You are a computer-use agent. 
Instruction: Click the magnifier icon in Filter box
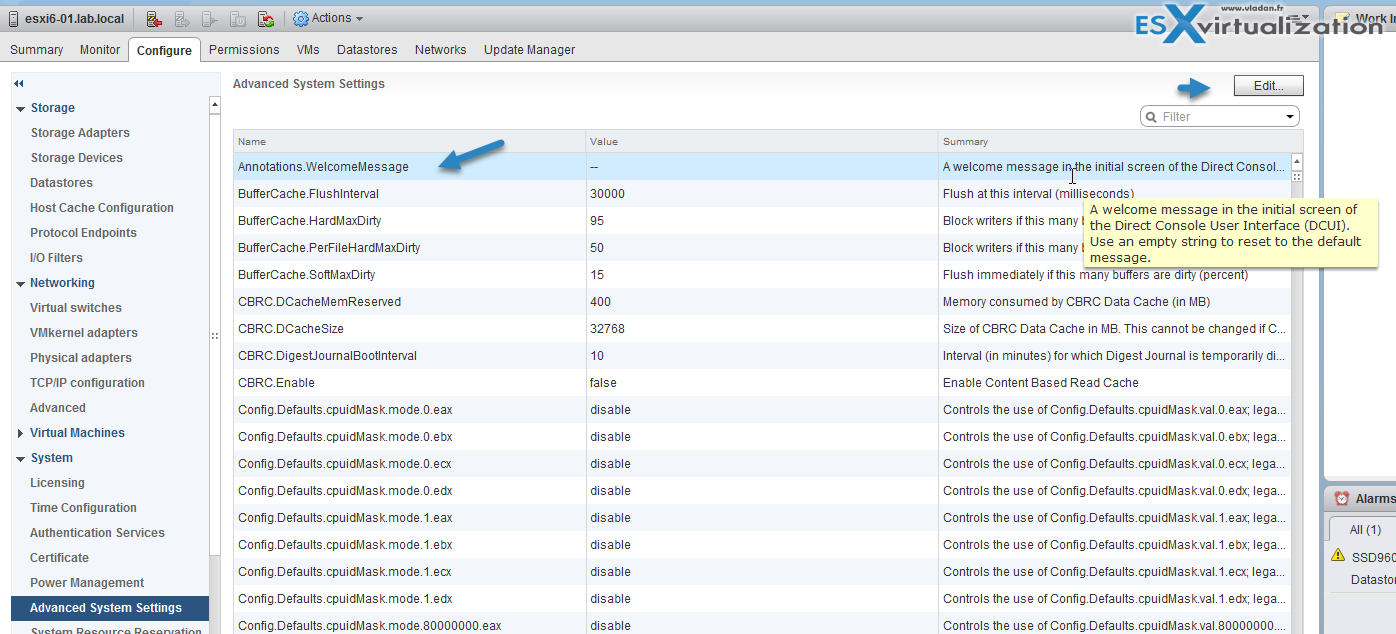tap(1152, 117)
